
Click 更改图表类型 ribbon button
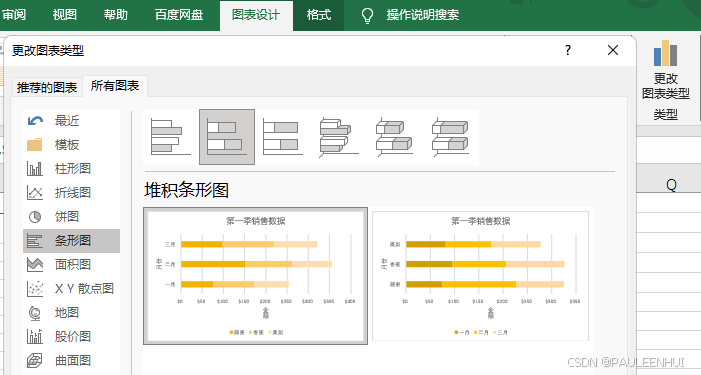click(x=666, y=70)
